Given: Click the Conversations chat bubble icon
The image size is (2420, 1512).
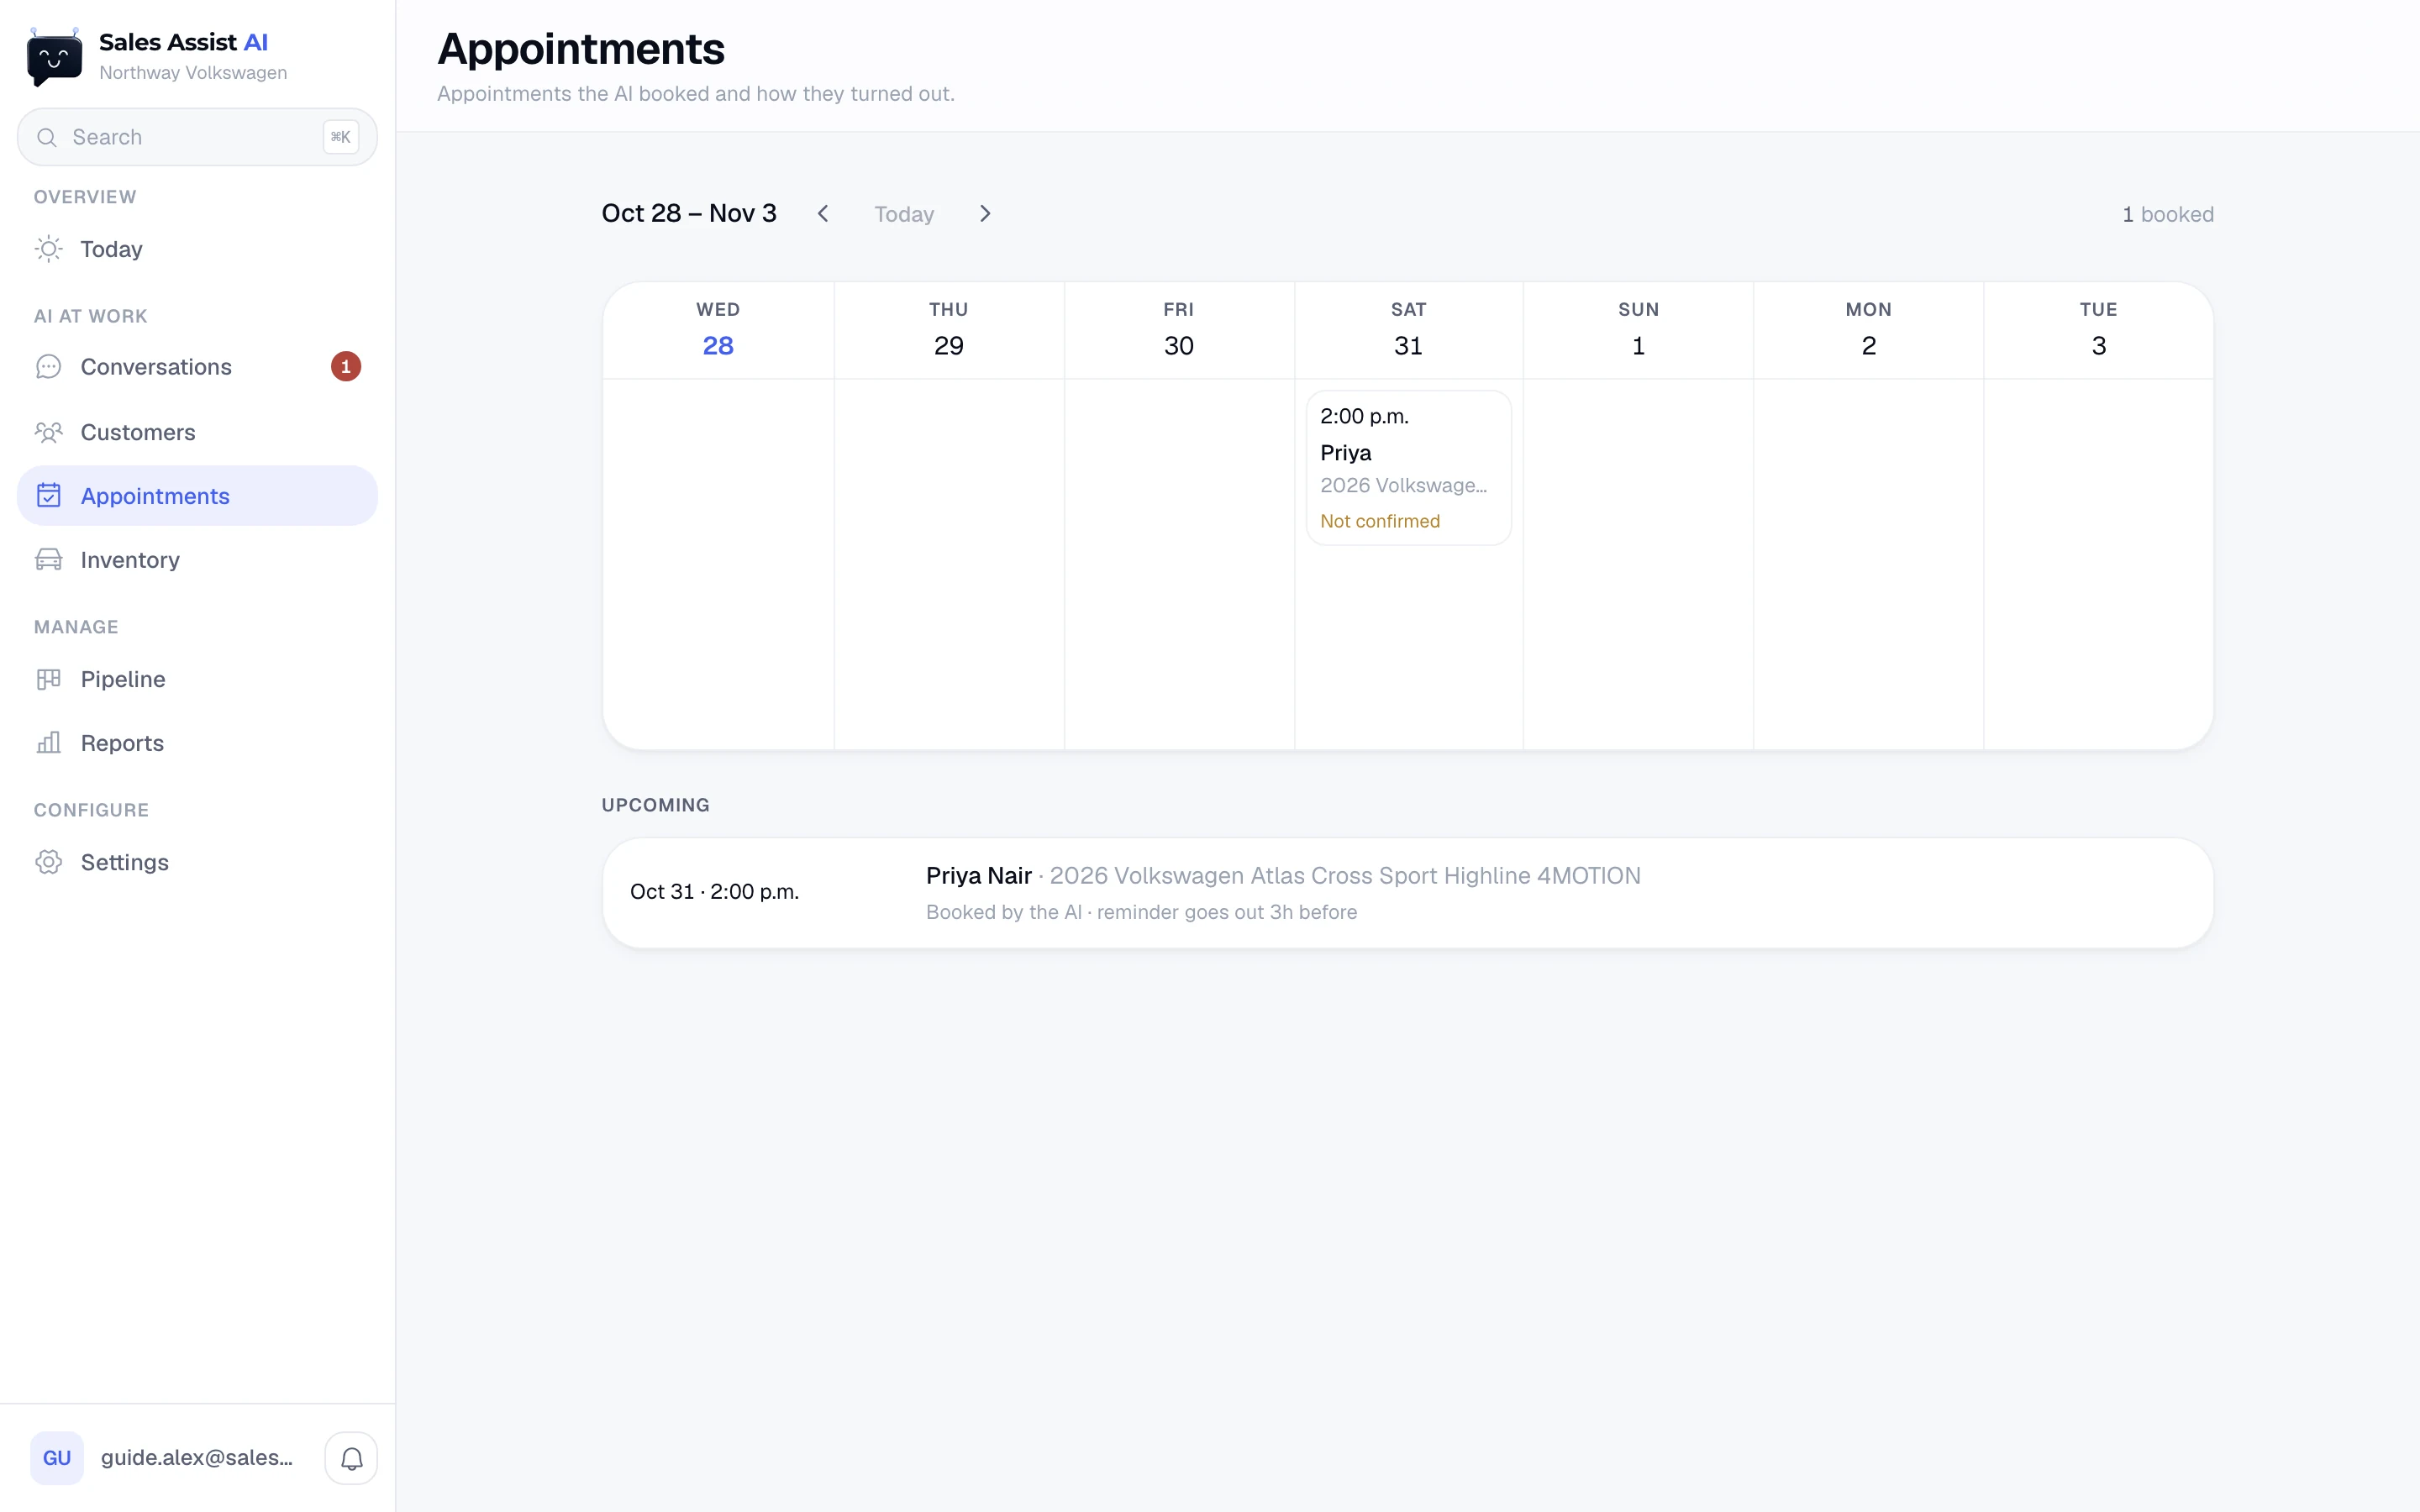Looking at the screenshot, I should [49, 367].
